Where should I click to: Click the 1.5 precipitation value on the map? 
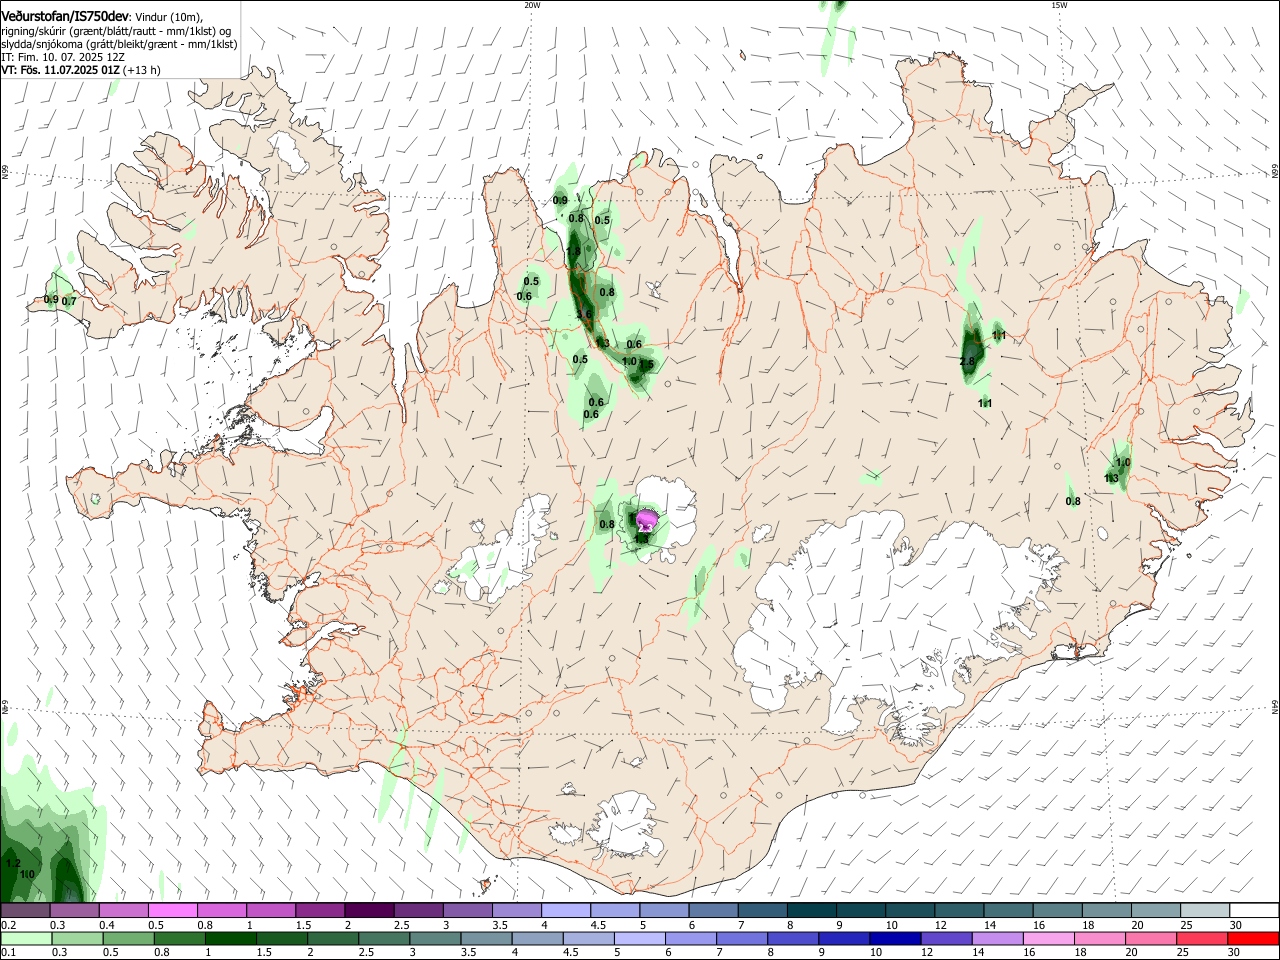(646, 365)
